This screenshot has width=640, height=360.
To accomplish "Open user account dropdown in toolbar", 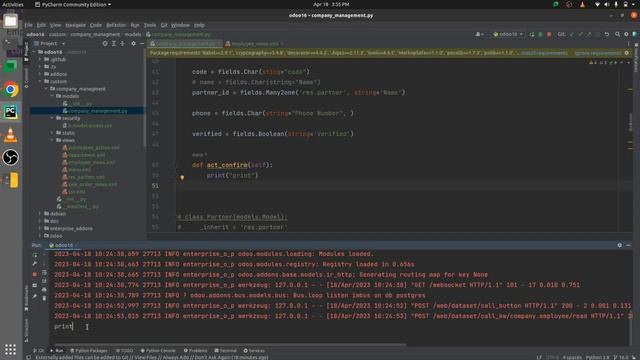I will (480, 34).
